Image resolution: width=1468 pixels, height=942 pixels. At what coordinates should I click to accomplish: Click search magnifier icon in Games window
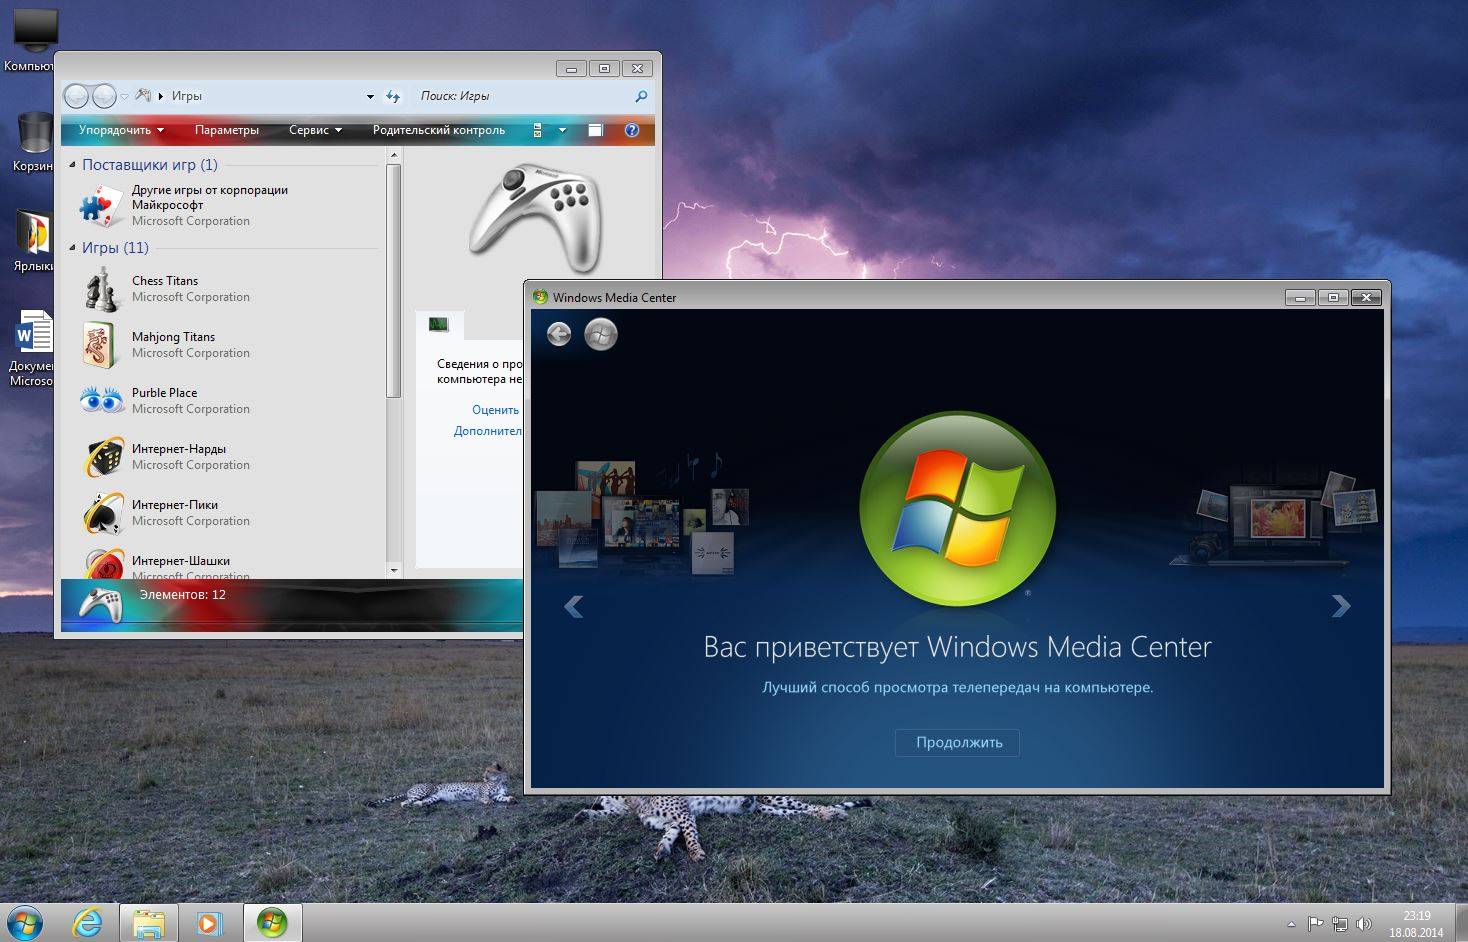pyautogui.click(x=641, y=96)
